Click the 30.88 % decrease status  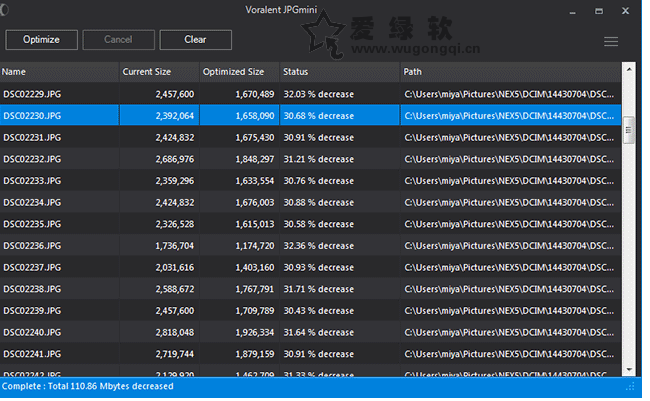coord(319,202)
